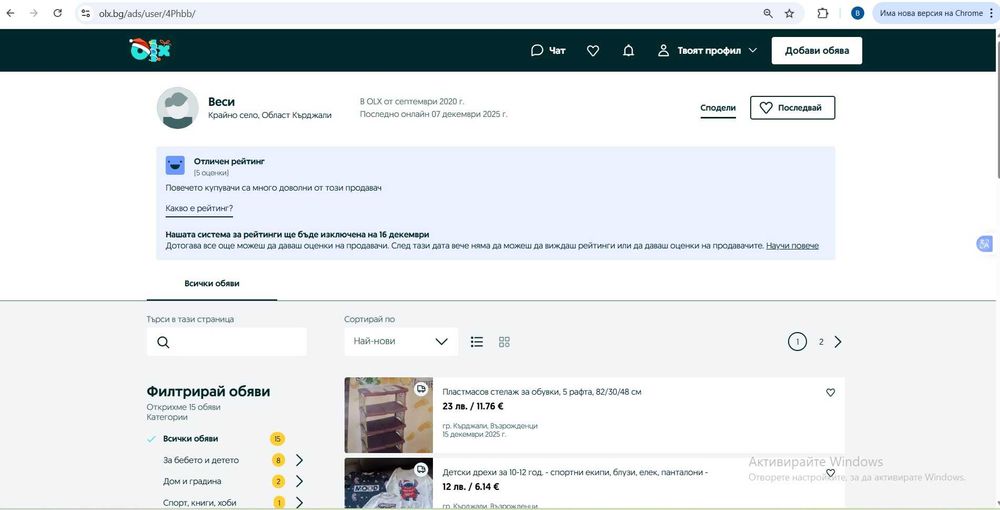Open the Chrome three-dot menu

click(990, 13)
